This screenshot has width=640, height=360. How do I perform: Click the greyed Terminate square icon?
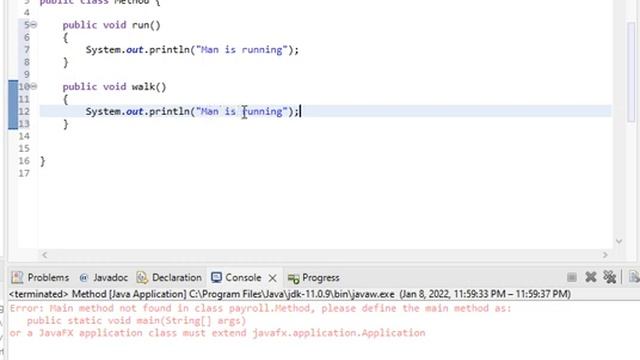click(572, 278)
